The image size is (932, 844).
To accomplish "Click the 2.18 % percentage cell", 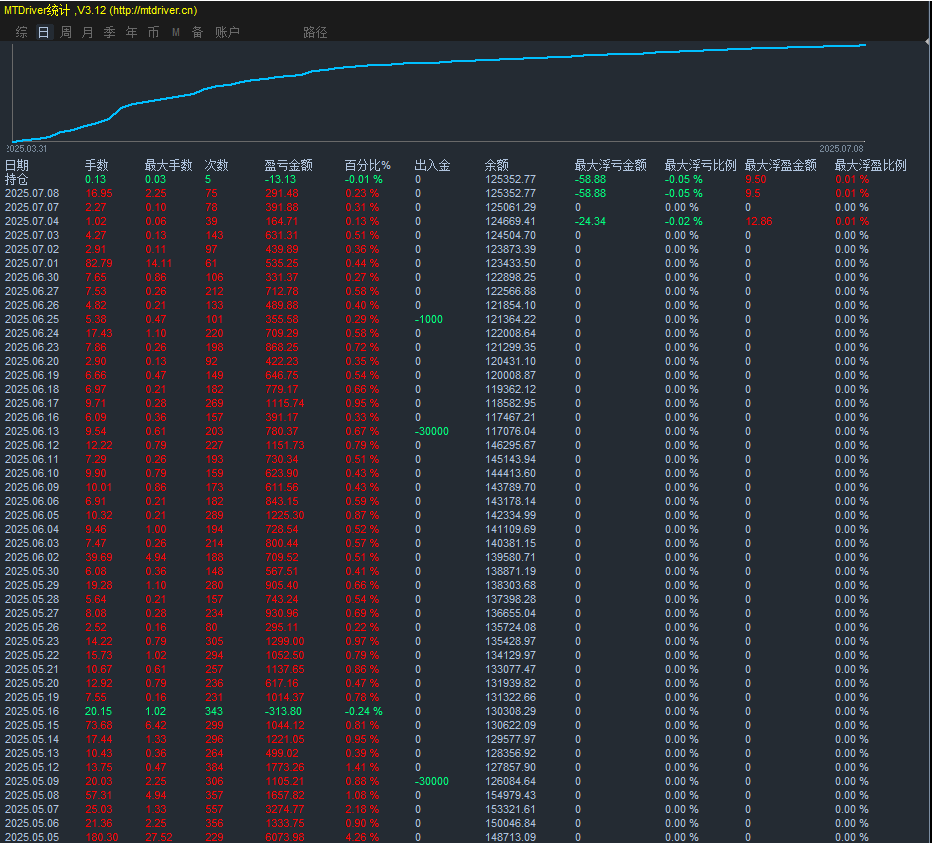I will click(x=362, y=810).
